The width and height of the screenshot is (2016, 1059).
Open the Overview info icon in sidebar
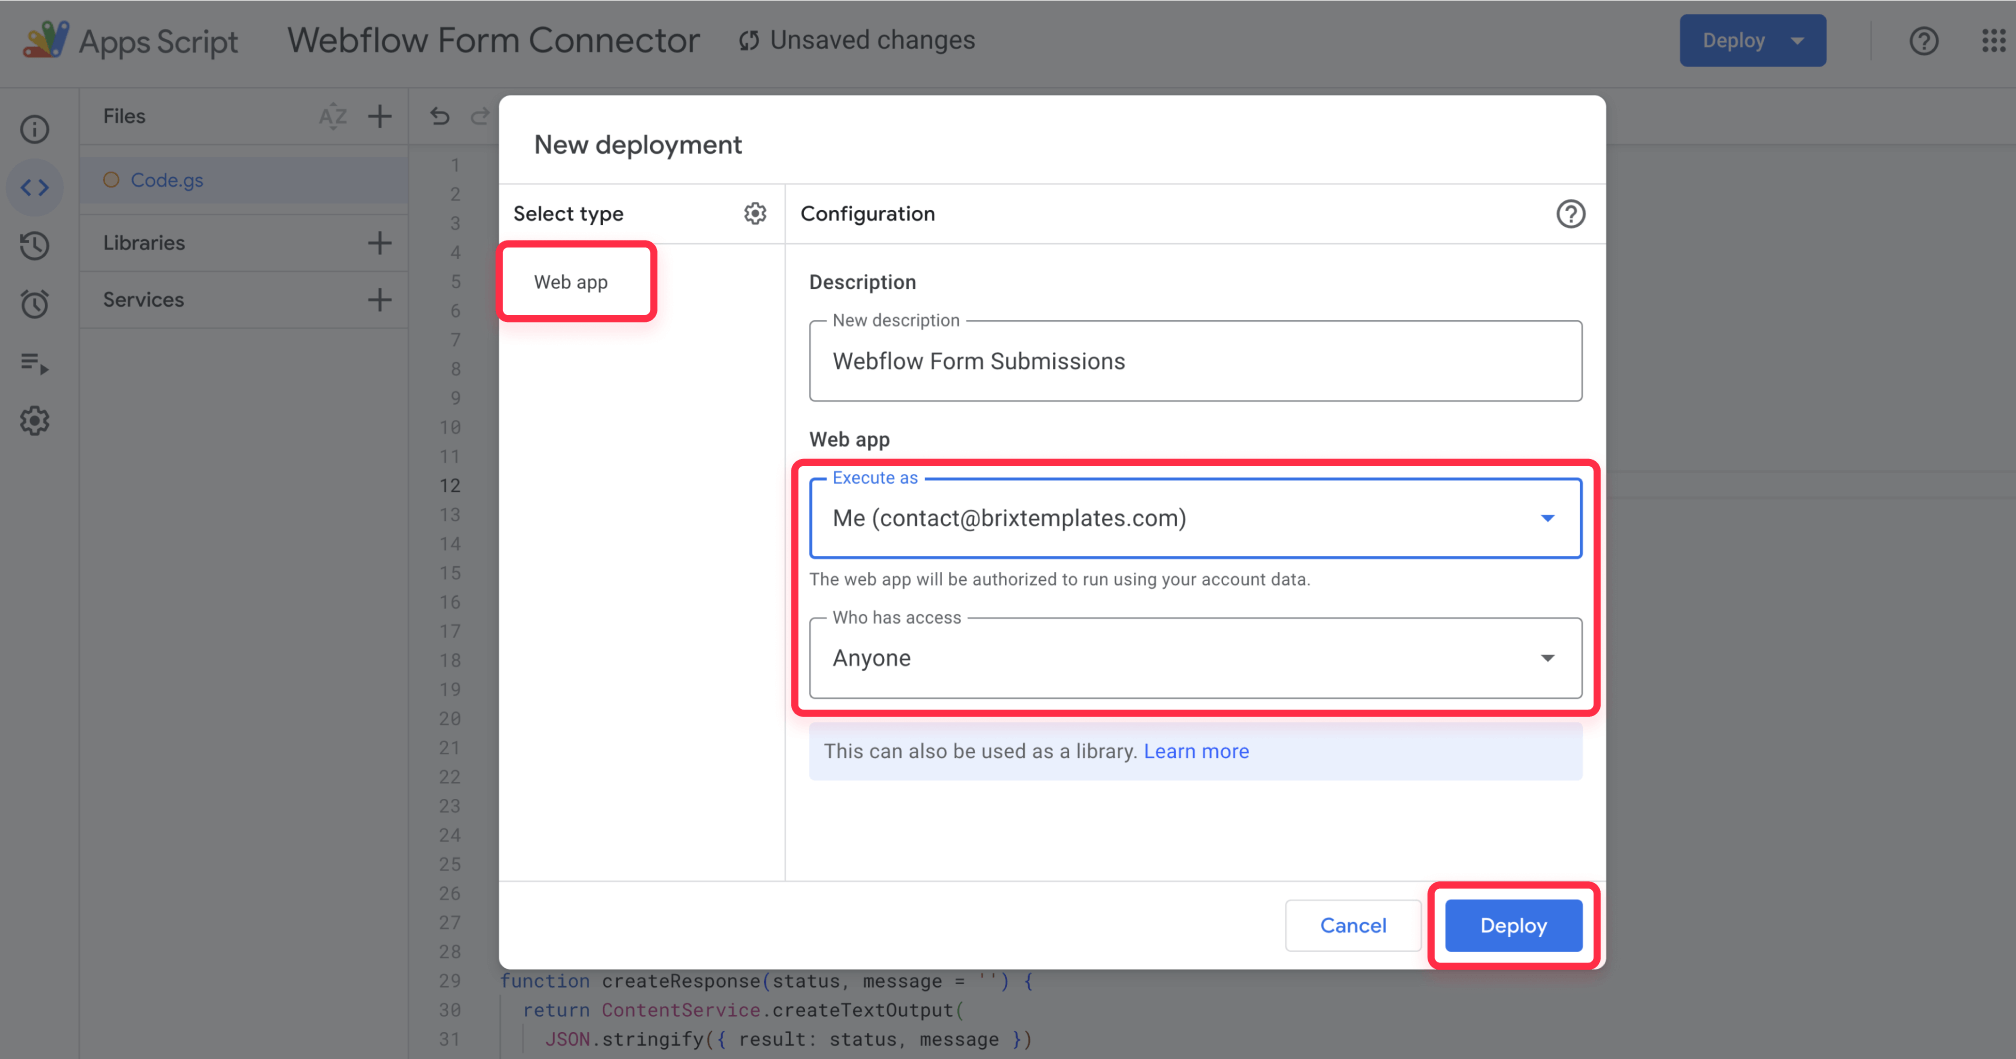(x=35, y=129)
